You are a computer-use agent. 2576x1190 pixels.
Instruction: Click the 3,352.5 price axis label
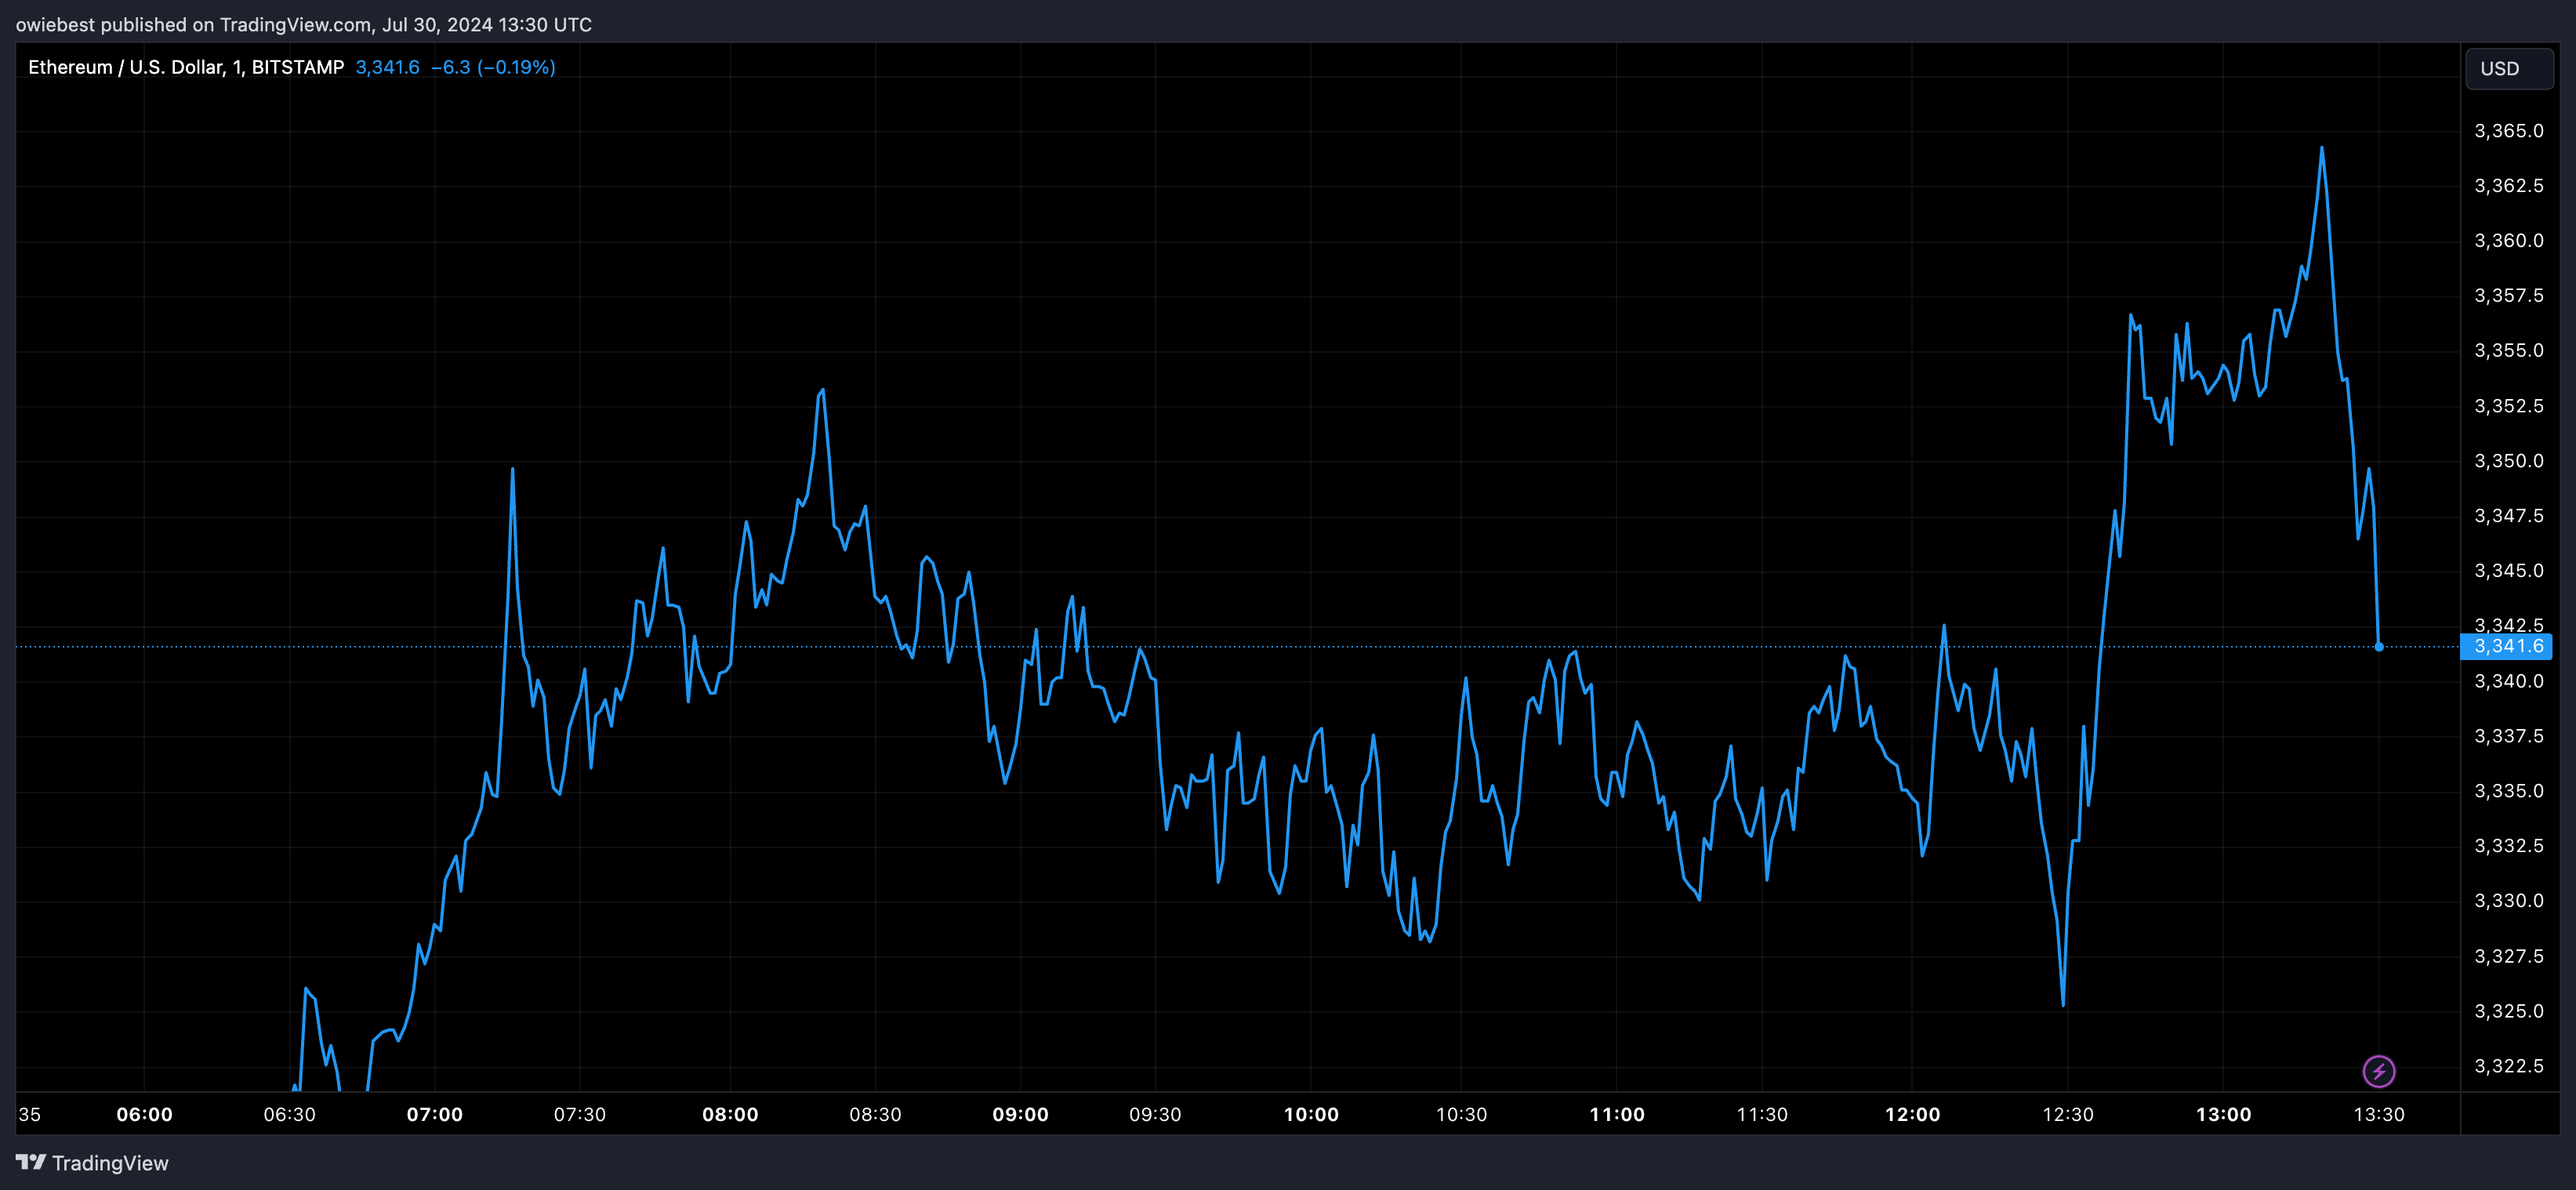pos(2508,406)
